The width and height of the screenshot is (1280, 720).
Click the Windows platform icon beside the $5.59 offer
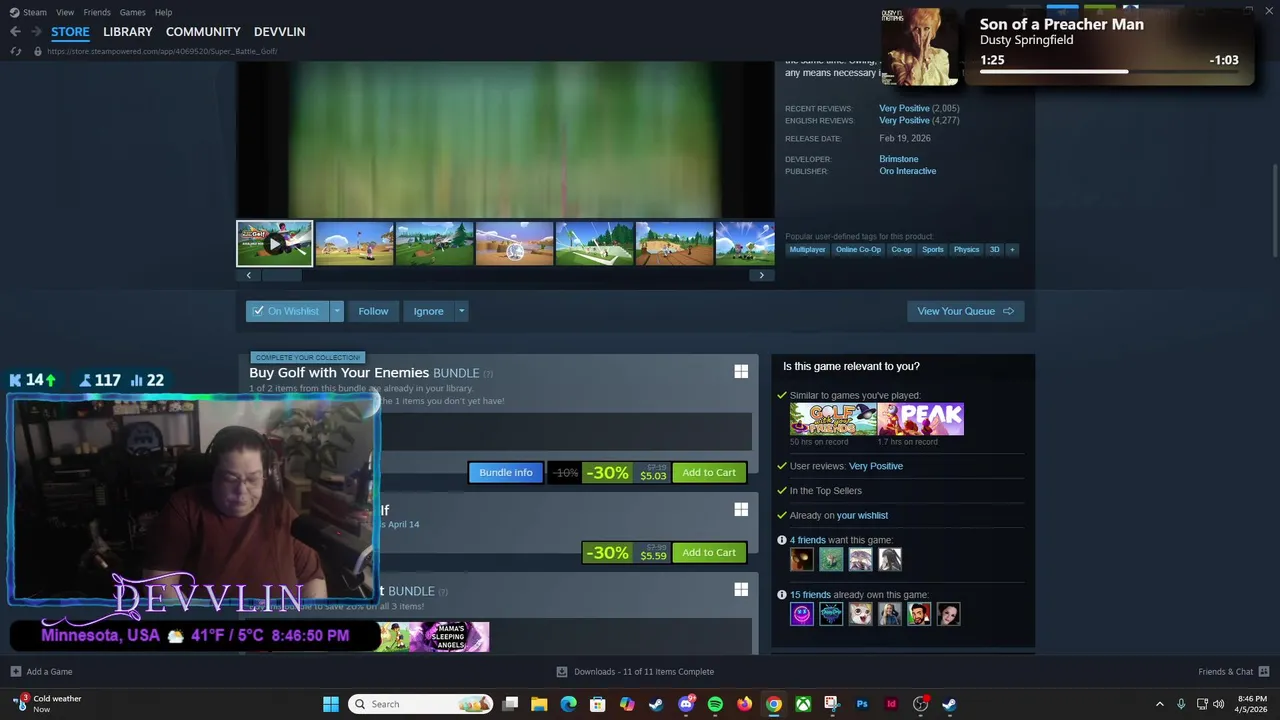click(x=741, y=510)
